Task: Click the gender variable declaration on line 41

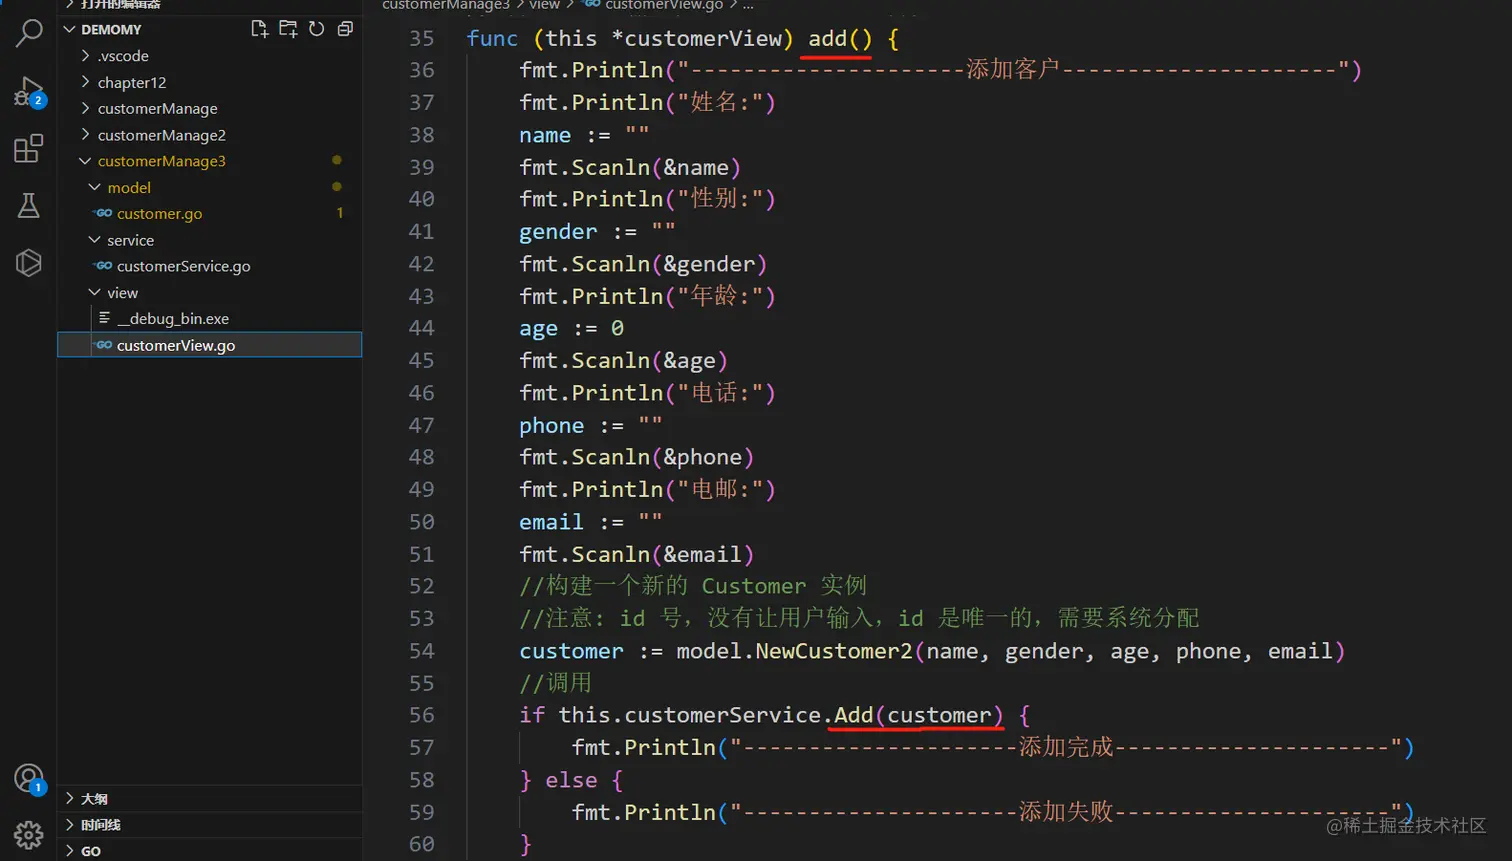Action: [x=558, y=232]
